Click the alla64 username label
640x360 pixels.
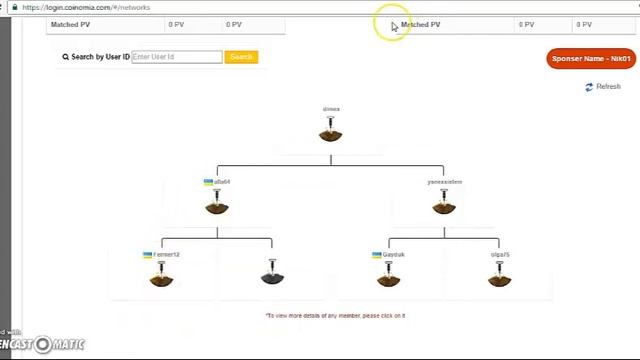pos(222,182)
